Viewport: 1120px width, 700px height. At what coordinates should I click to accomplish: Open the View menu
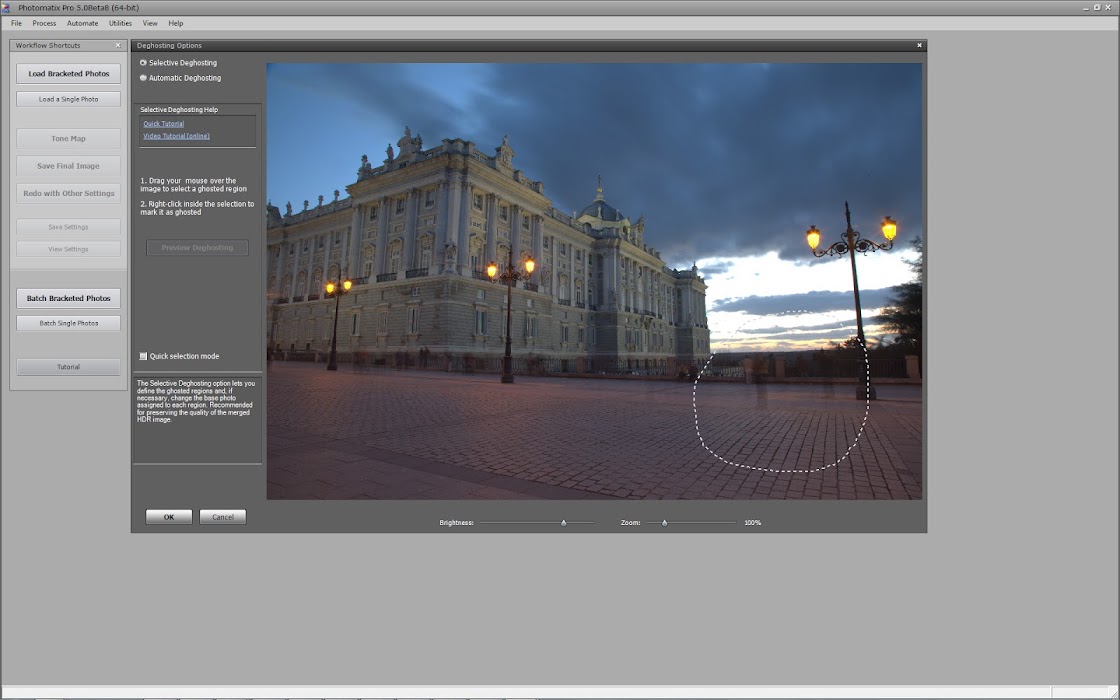[x=150, y=24]
